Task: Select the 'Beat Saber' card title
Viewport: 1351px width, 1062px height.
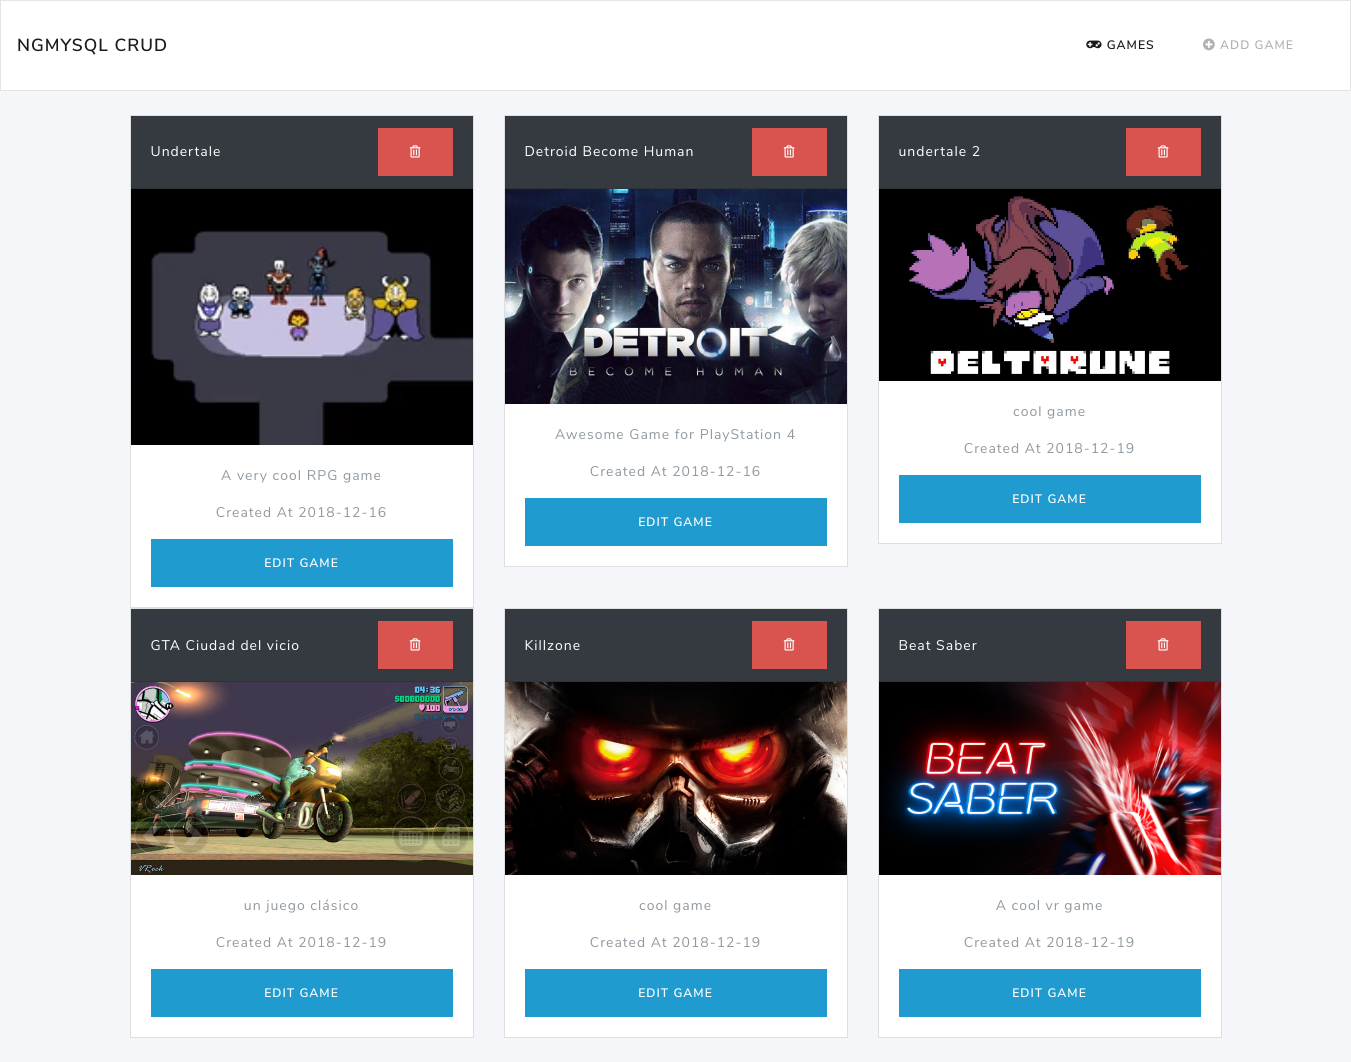Action: (x=938, y=646)
